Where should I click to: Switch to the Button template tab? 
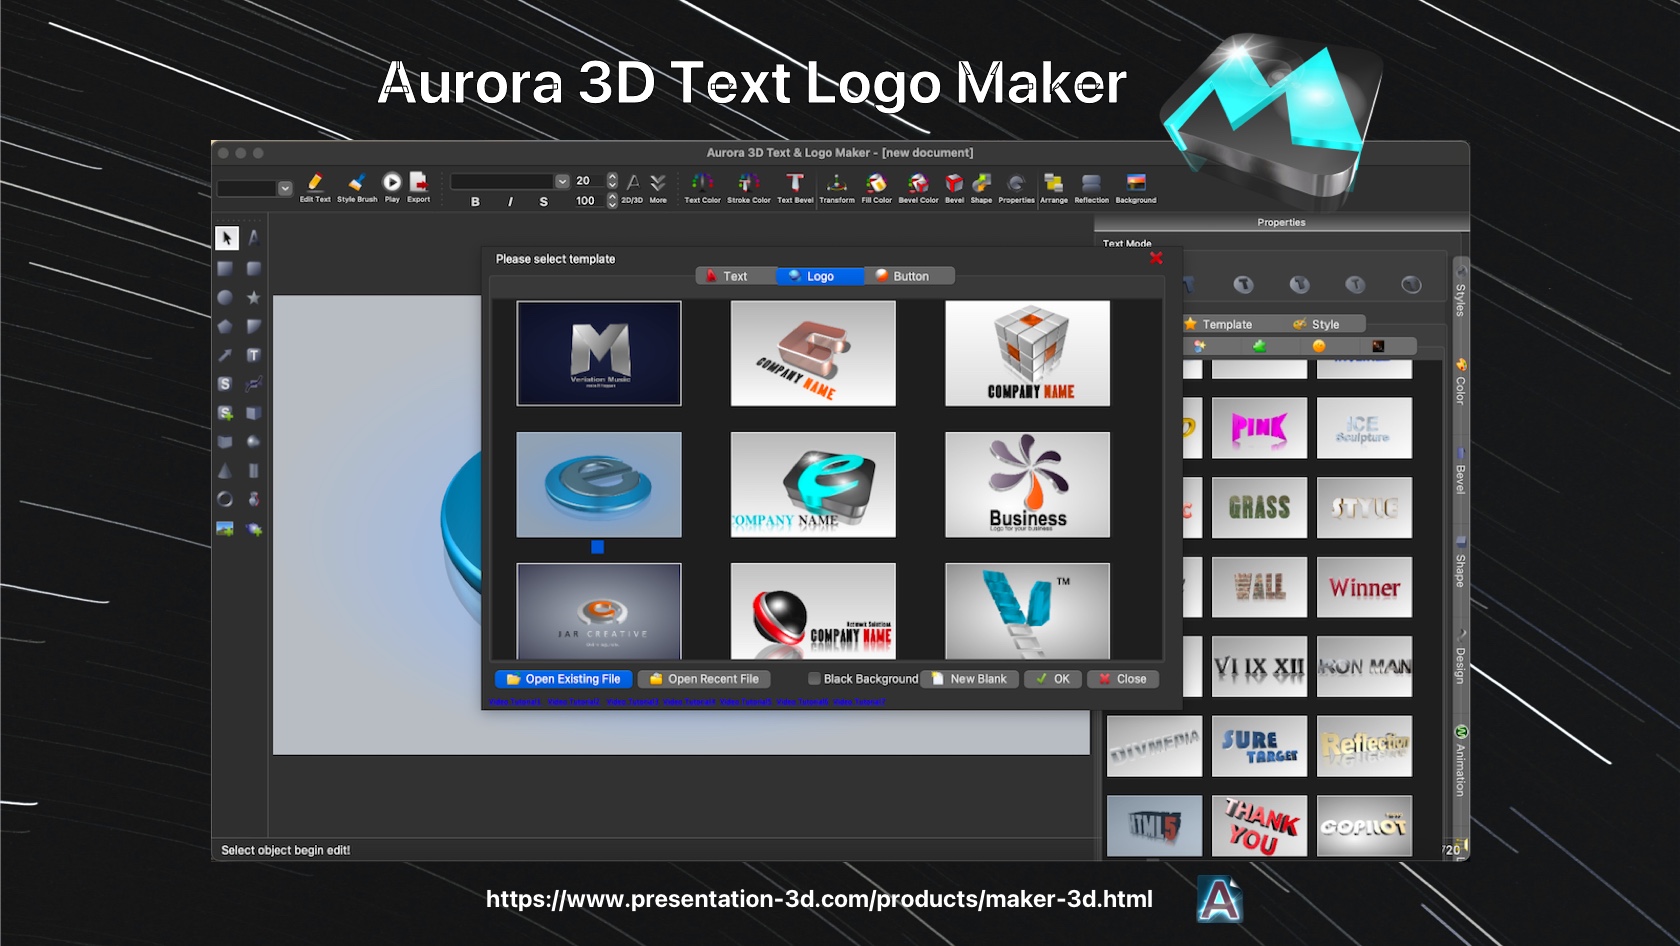point(909,276)
